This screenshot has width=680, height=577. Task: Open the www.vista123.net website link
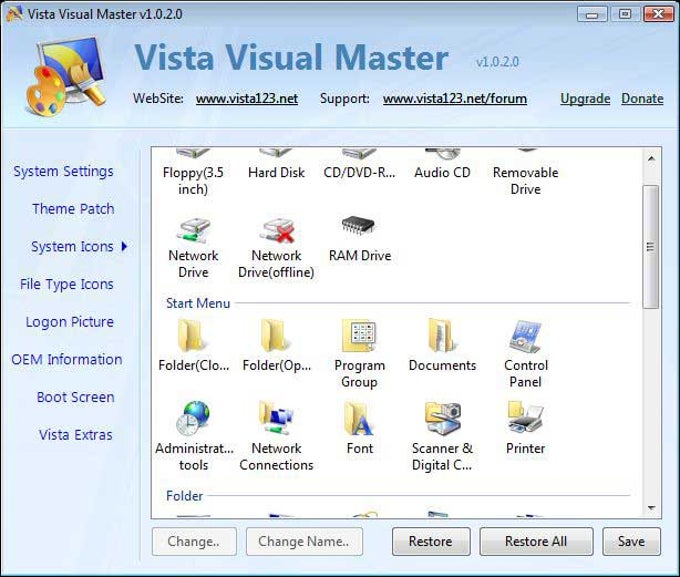tap(247, 99)
